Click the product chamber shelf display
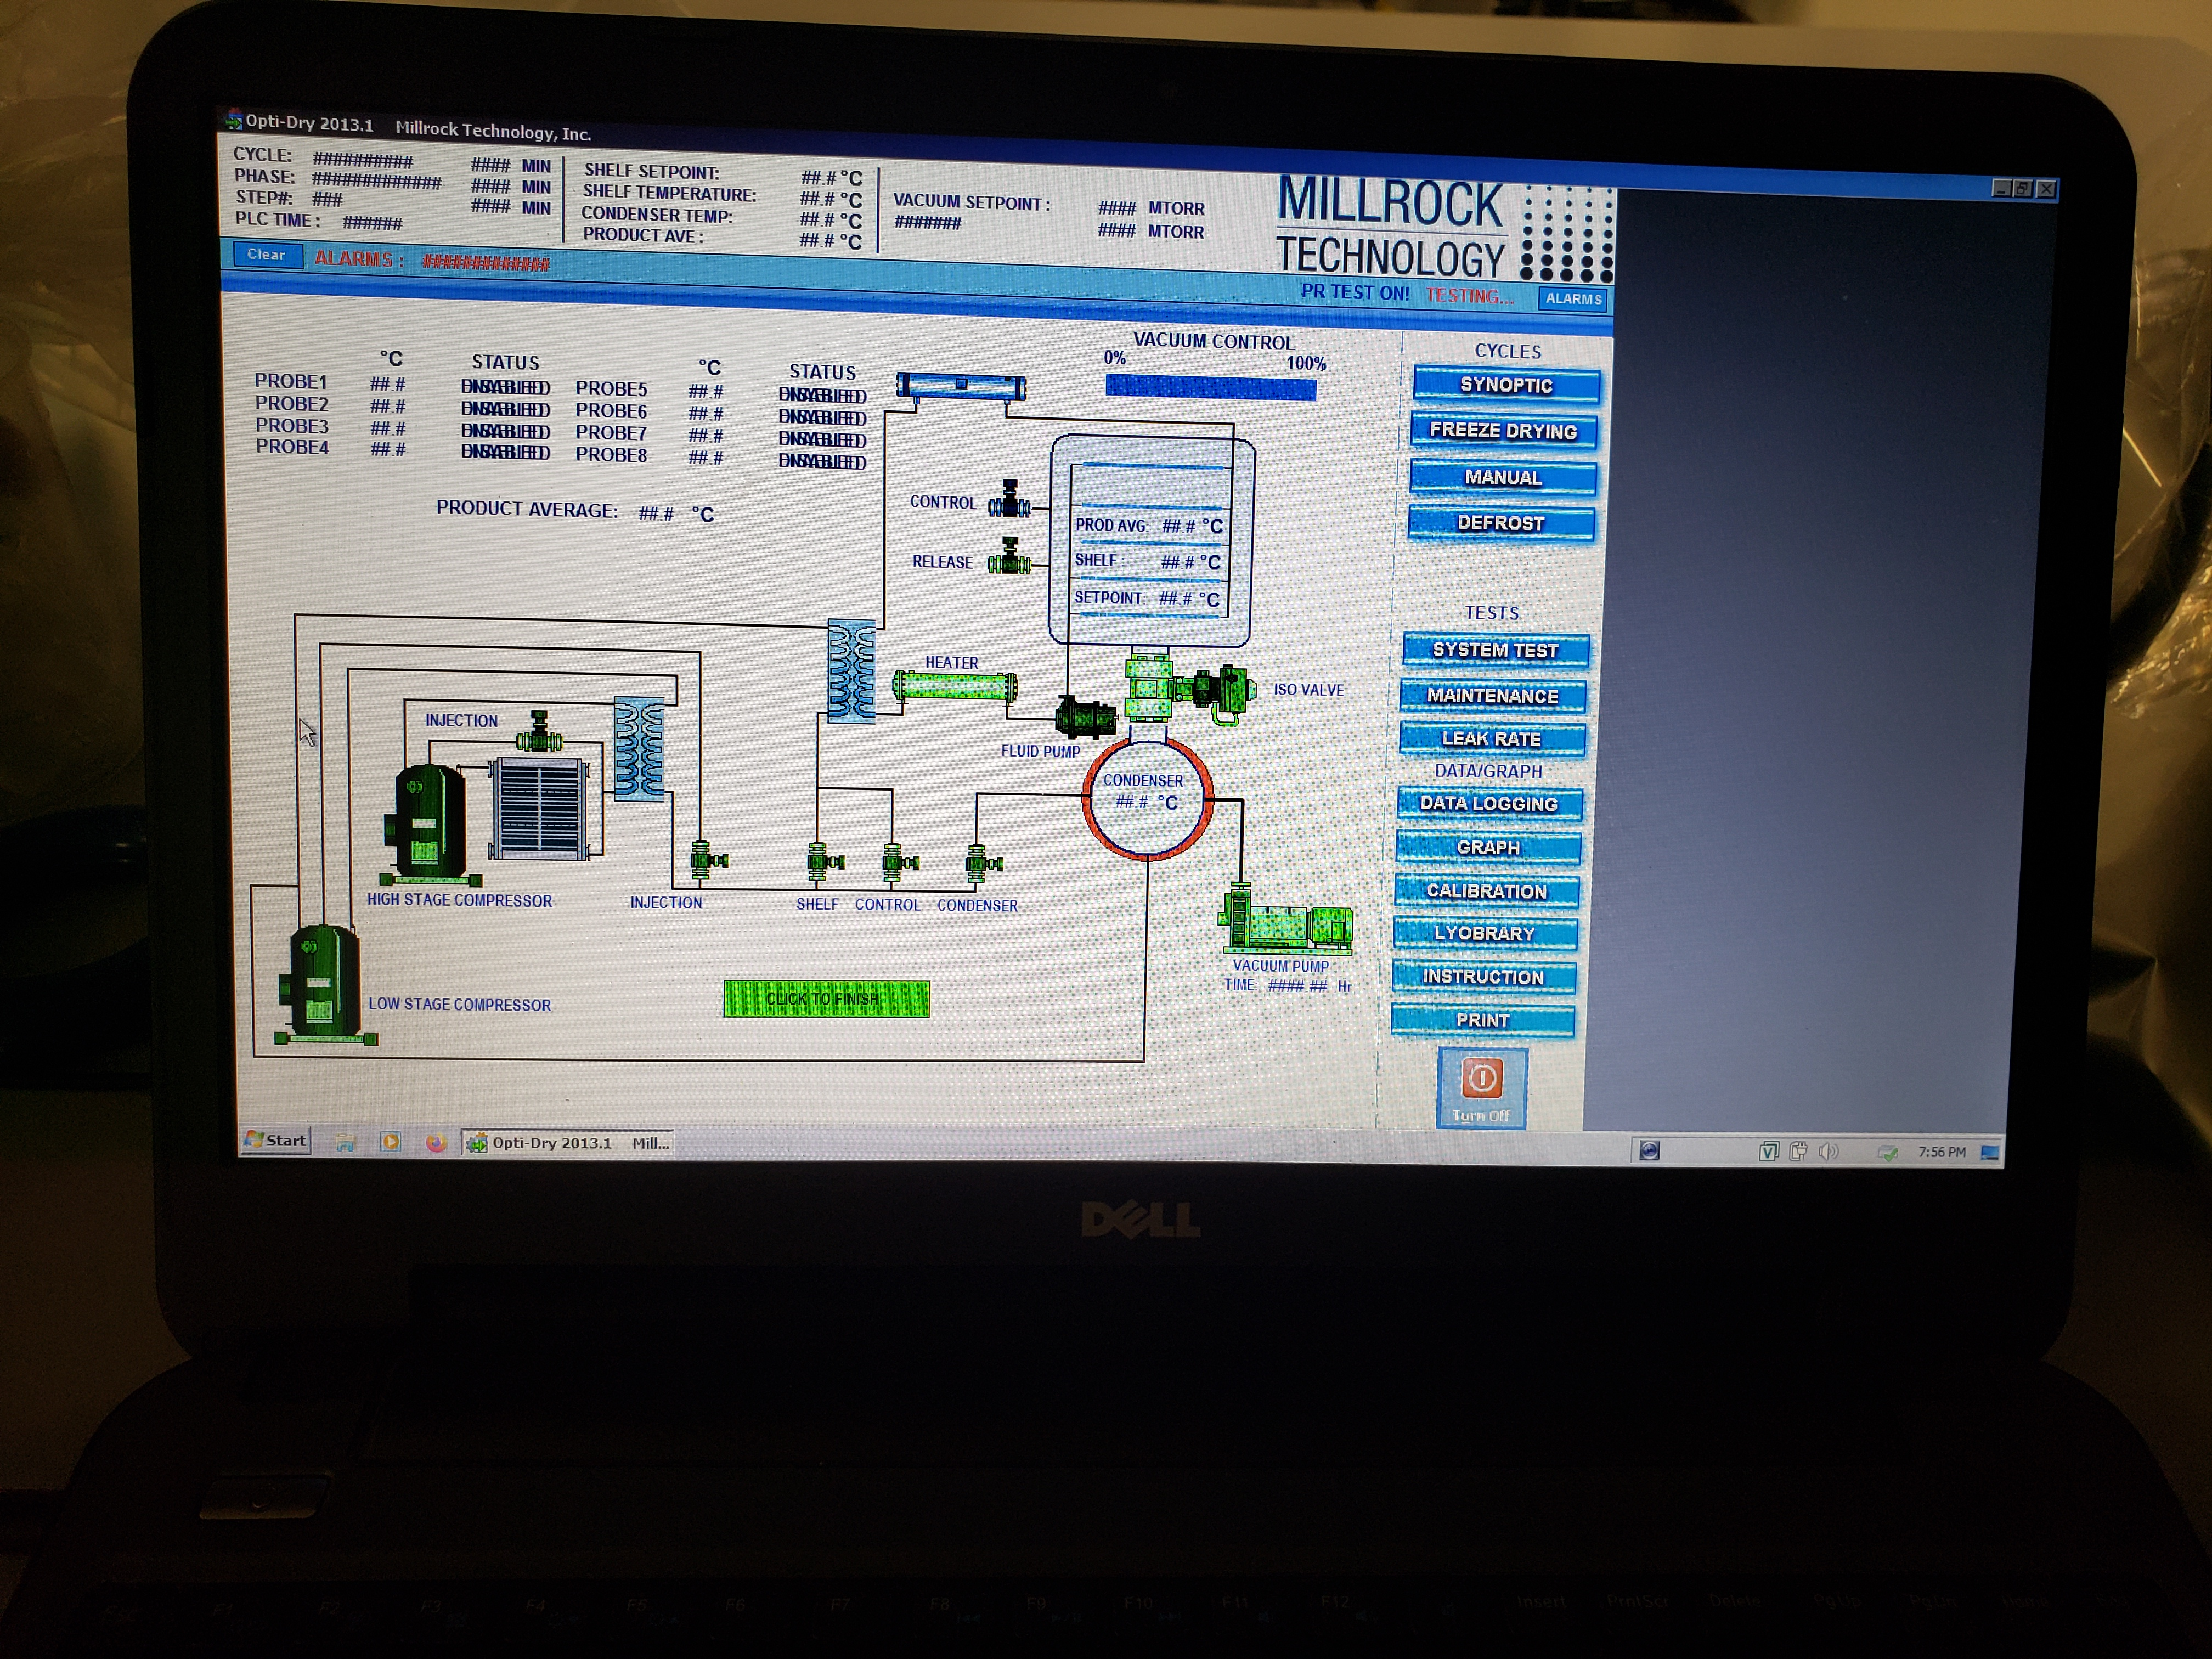 (1151, 540)
